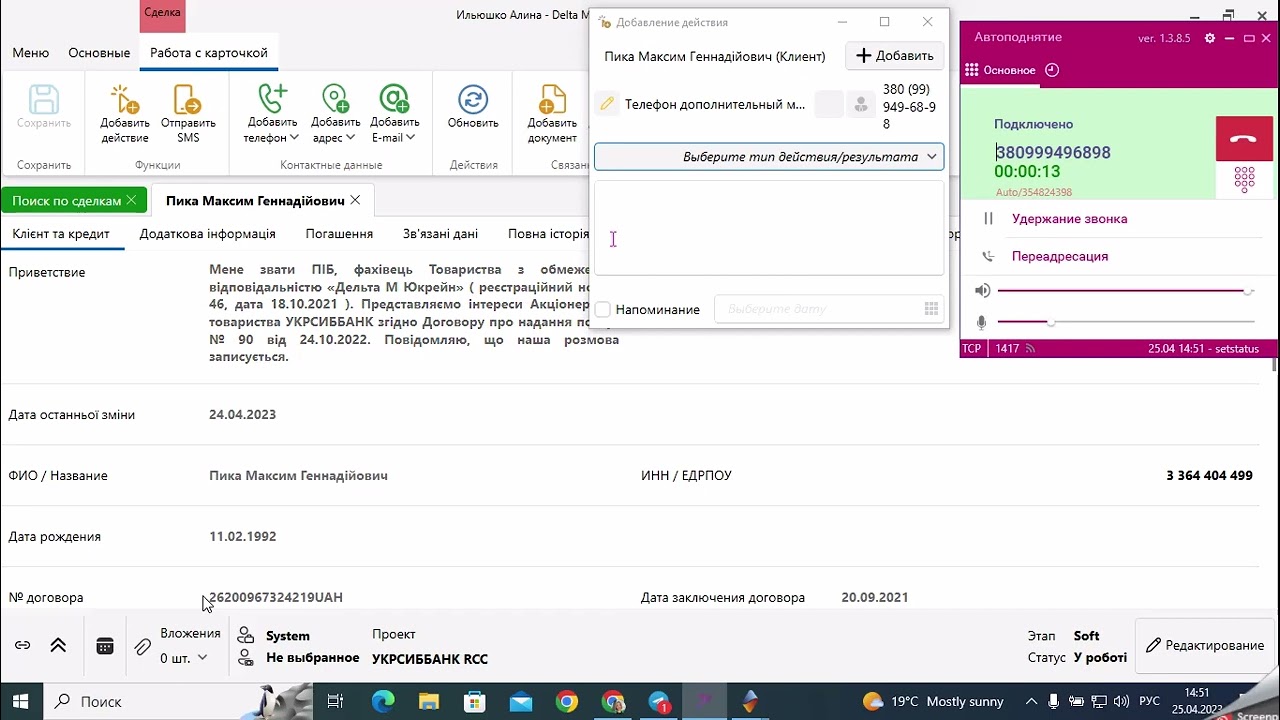Open Автоподнятие settings gear
Viewport: 1280px width, 720px height.
click(1210, 38)
